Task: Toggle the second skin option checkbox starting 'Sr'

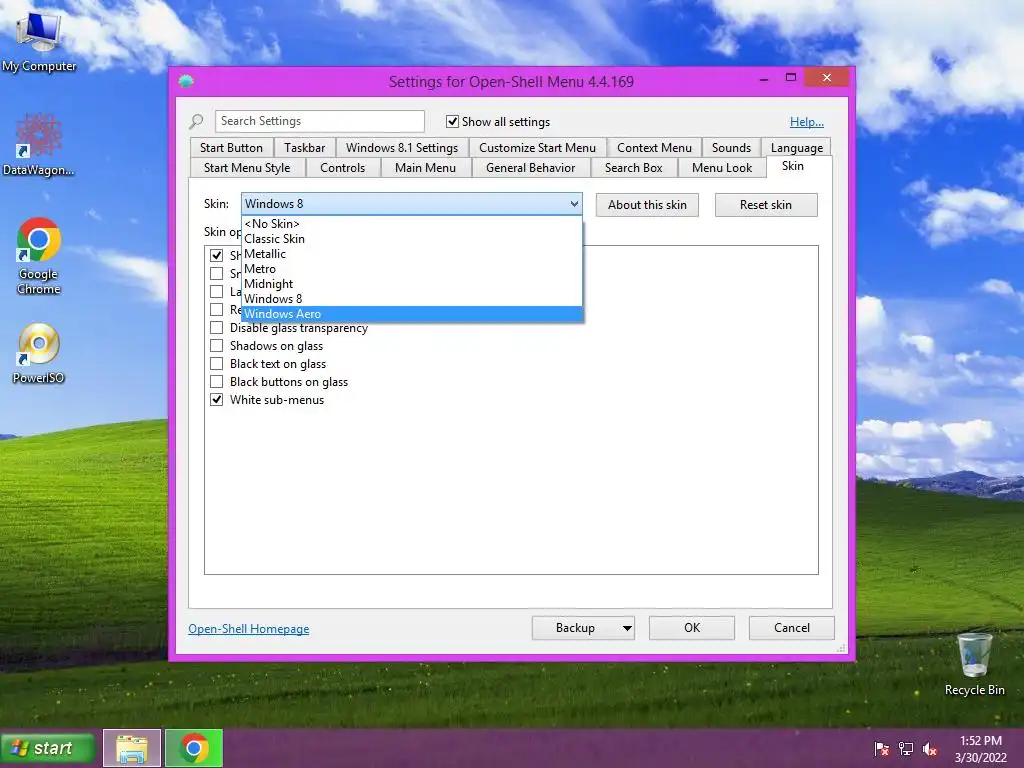Action: click(216, 274)
